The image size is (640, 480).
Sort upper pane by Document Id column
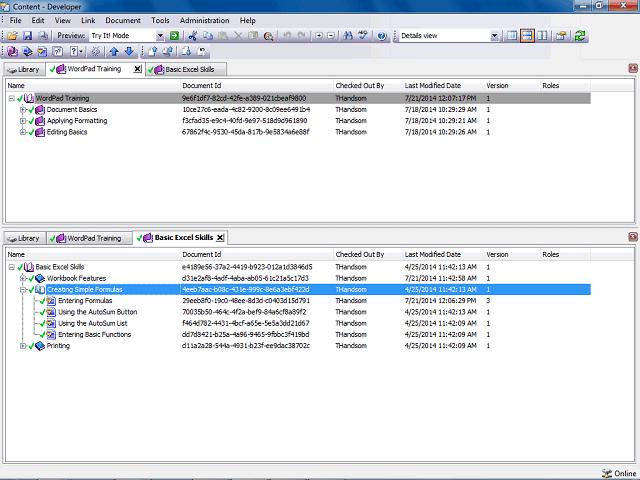(257, 86)
